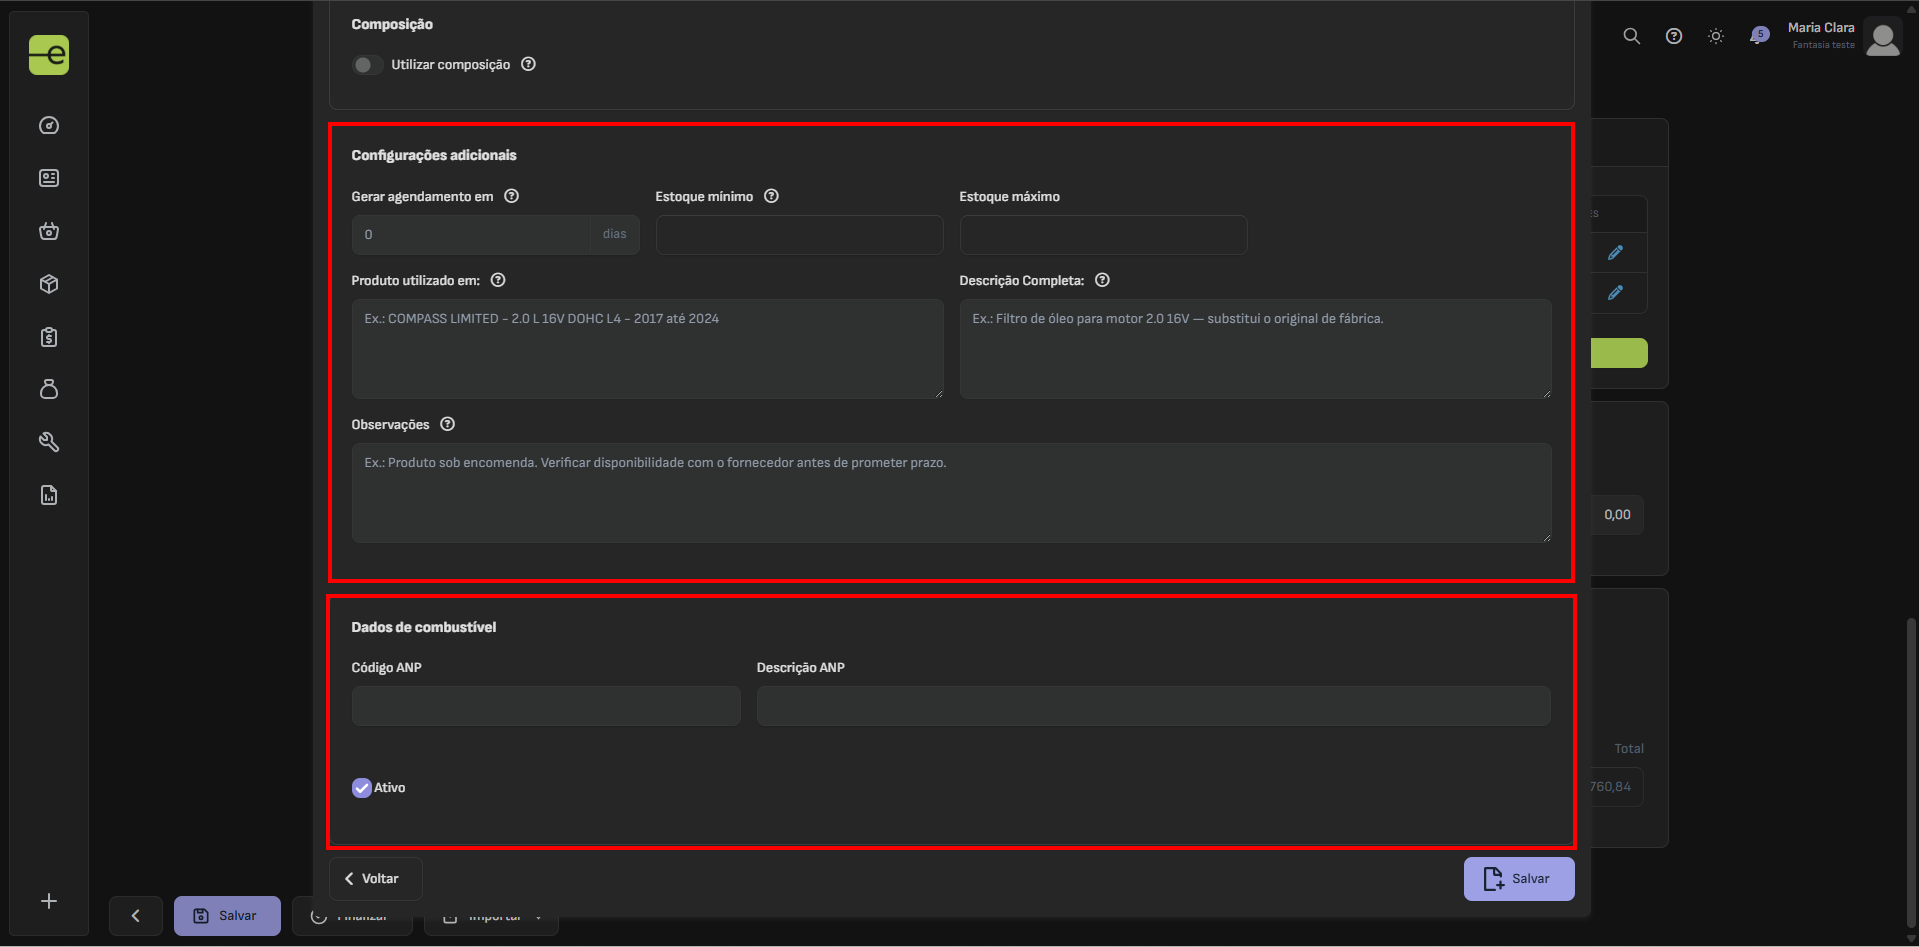Toggle the light theme sun icon
This screenshot has height=947, width=1919.
click(x=1716, y=36)
